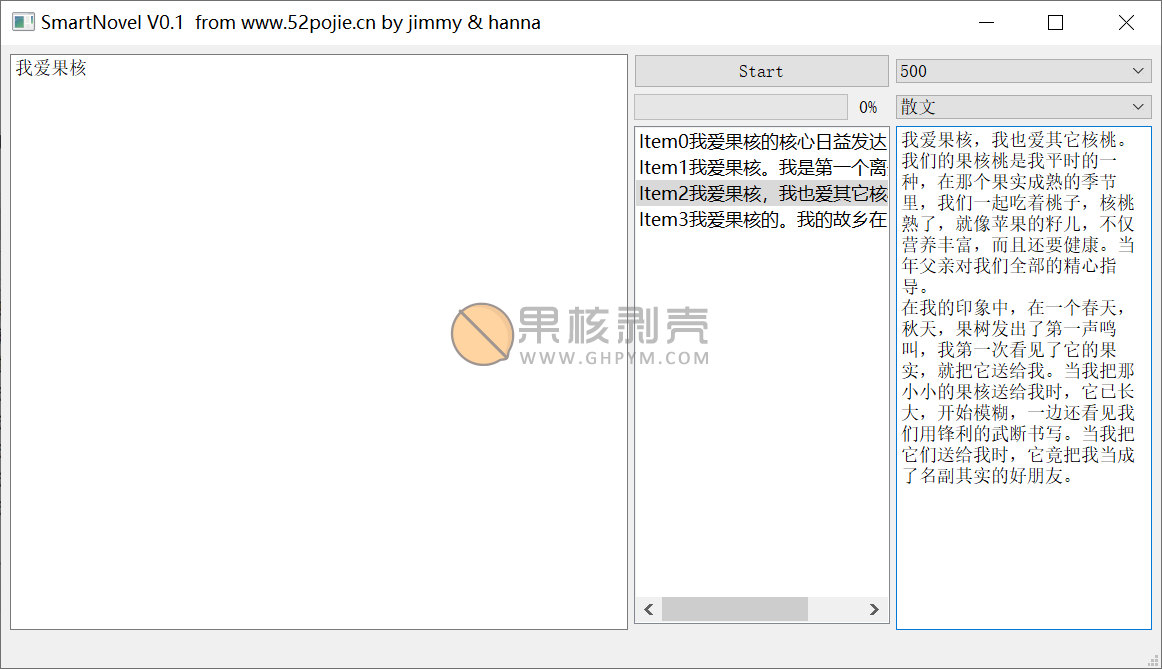Image resolution: width=1162 pixels, height=669 pixels.
Task: Minimize the SmartNovel window
Action: coord(987,23)
